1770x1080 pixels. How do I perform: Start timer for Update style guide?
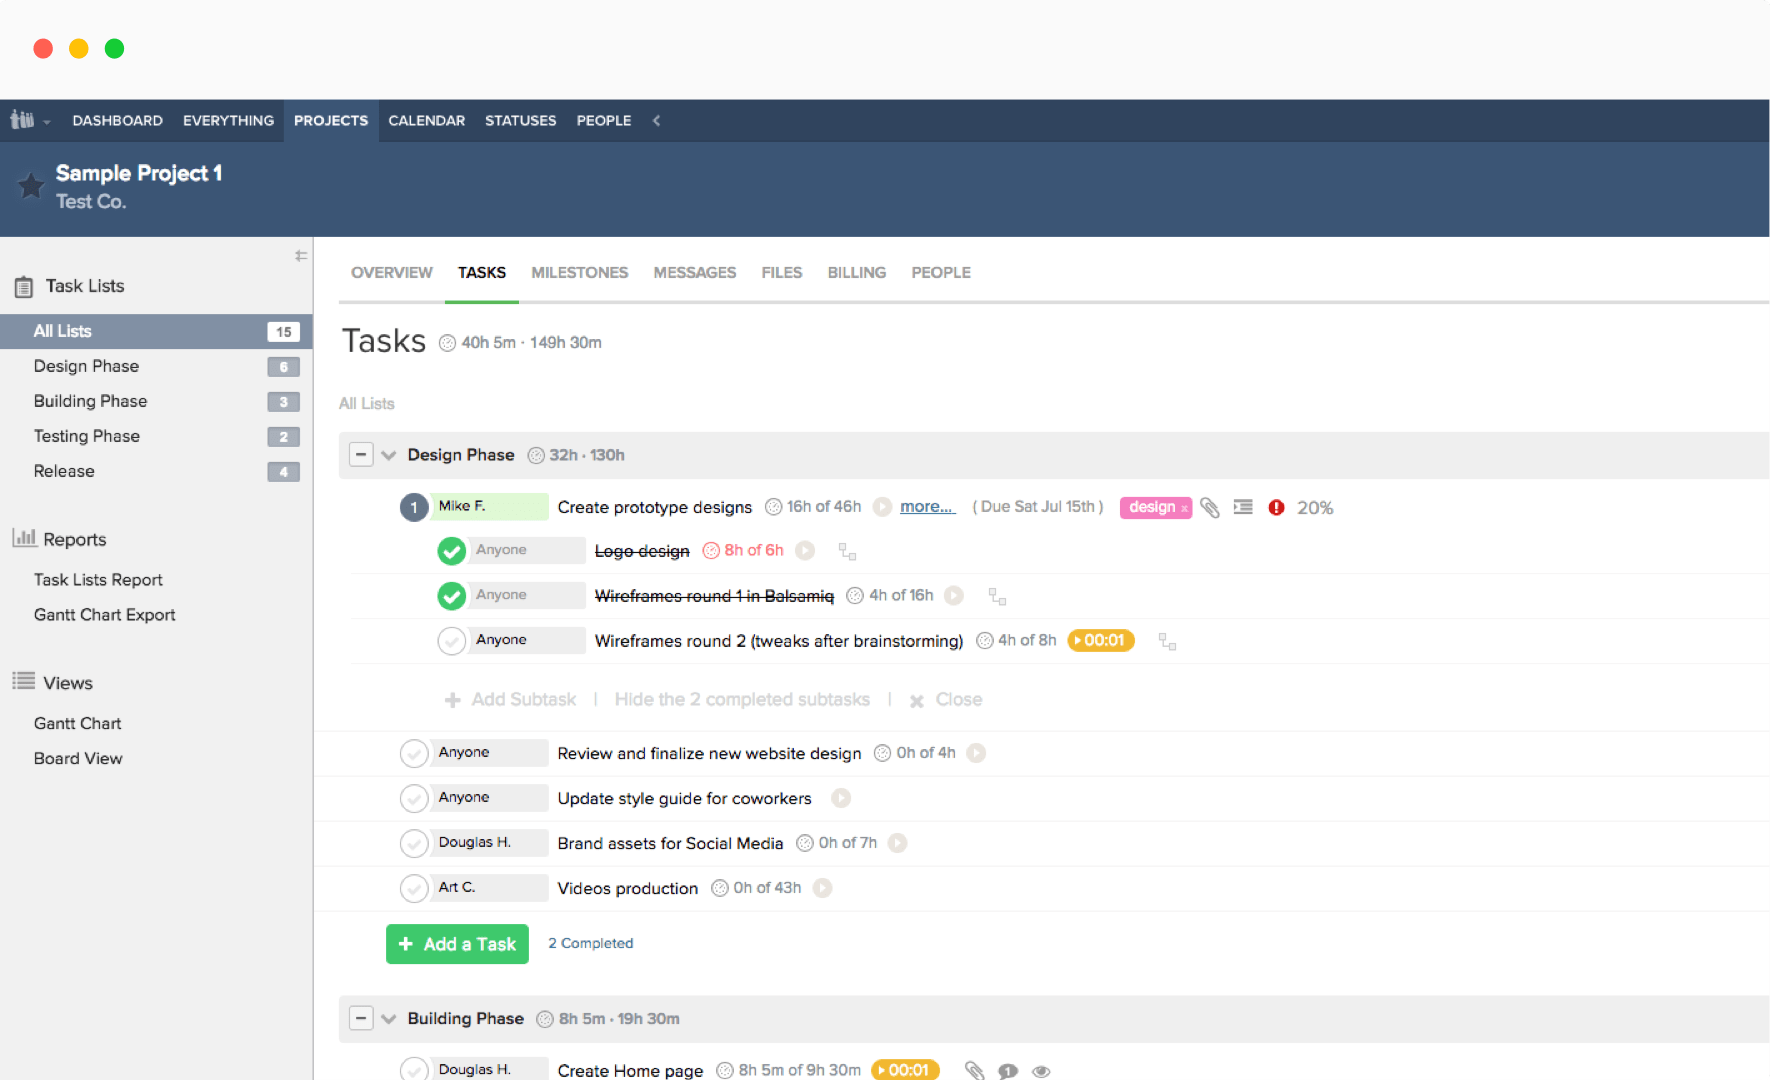click(x=841, y=798)
